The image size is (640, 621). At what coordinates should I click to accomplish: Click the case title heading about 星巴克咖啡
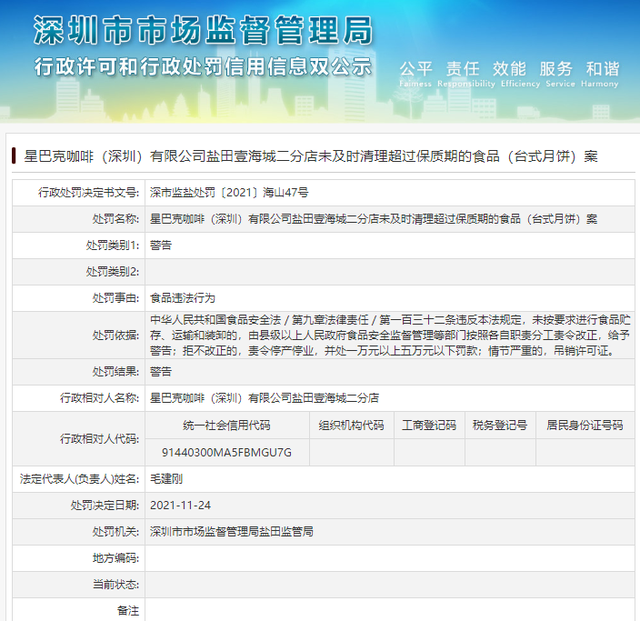pos(310,157)
